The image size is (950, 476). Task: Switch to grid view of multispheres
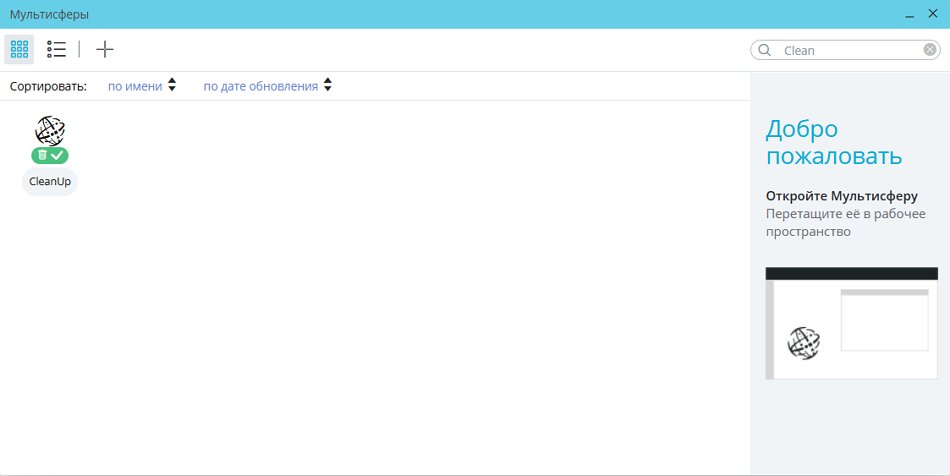[x=19, y=49]
